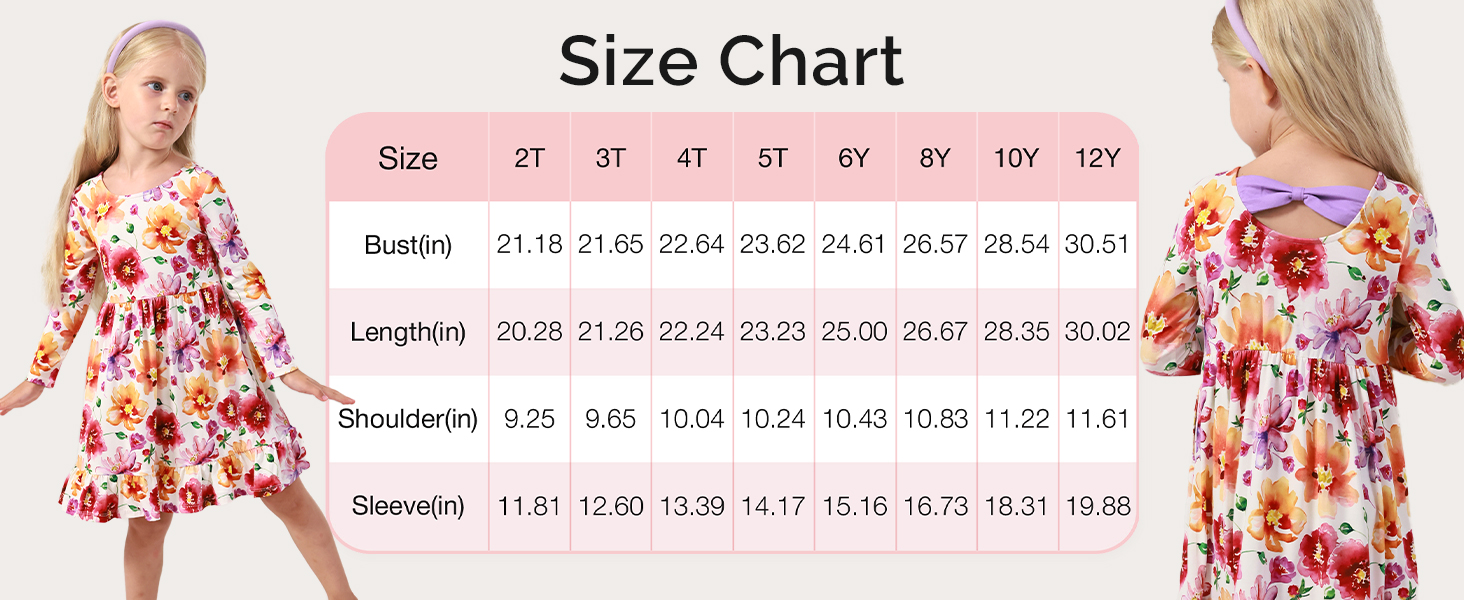The image size is (1464, 600).
Task: Click the "Size" header cell
Action: [x=408, y=158]
